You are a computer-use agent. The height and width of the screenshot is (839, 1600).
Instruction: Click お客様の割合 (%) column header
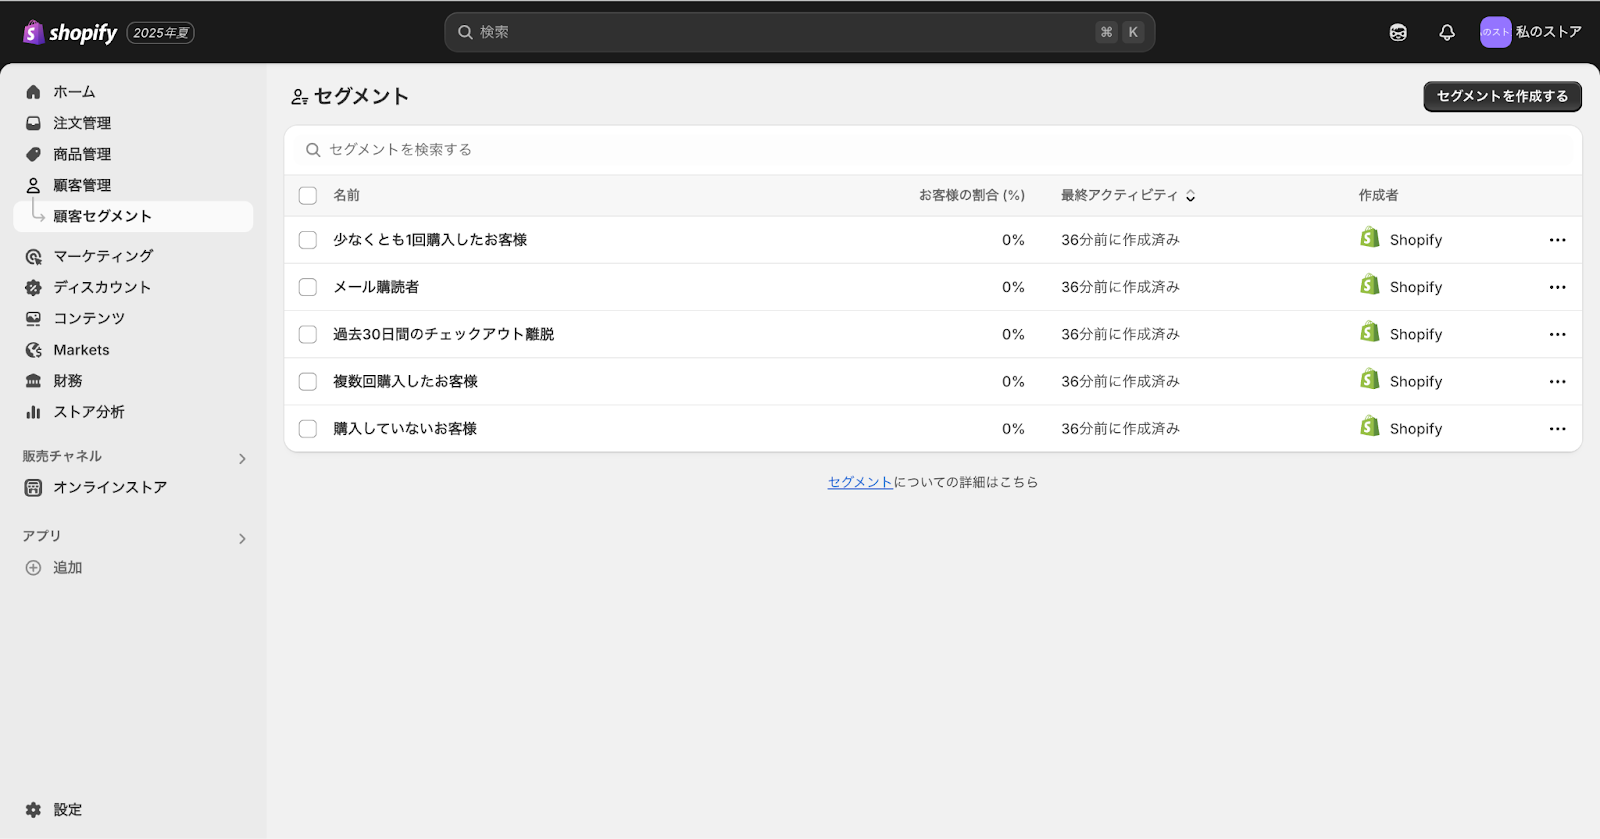coord(972,196)
